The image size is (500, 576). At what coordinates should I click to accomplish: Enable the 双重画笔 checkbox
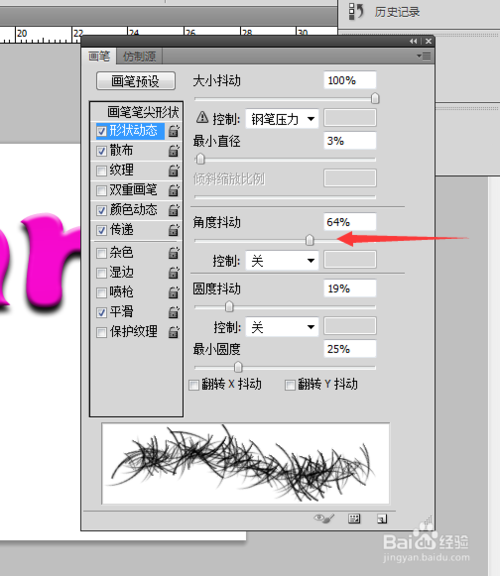point(101,191)
